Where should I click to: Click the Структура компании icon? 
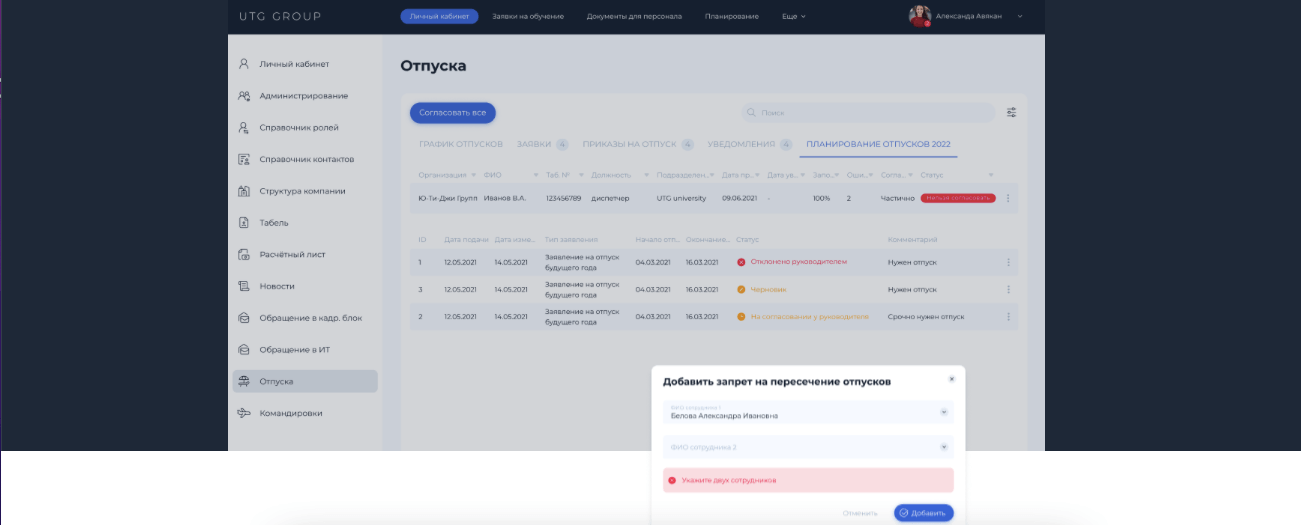(243, 191)
